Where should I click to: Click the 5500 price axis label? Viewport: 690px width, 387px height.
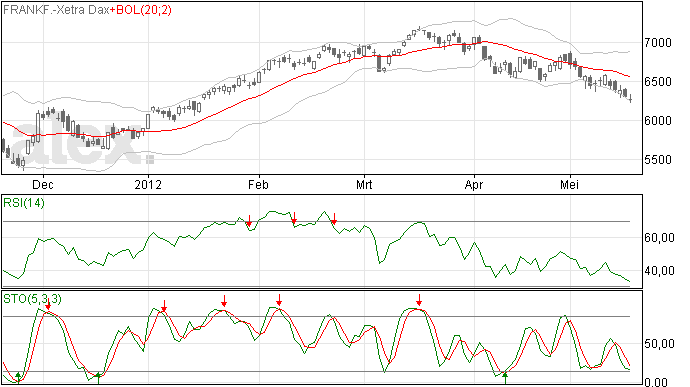[x=658, y=160]
